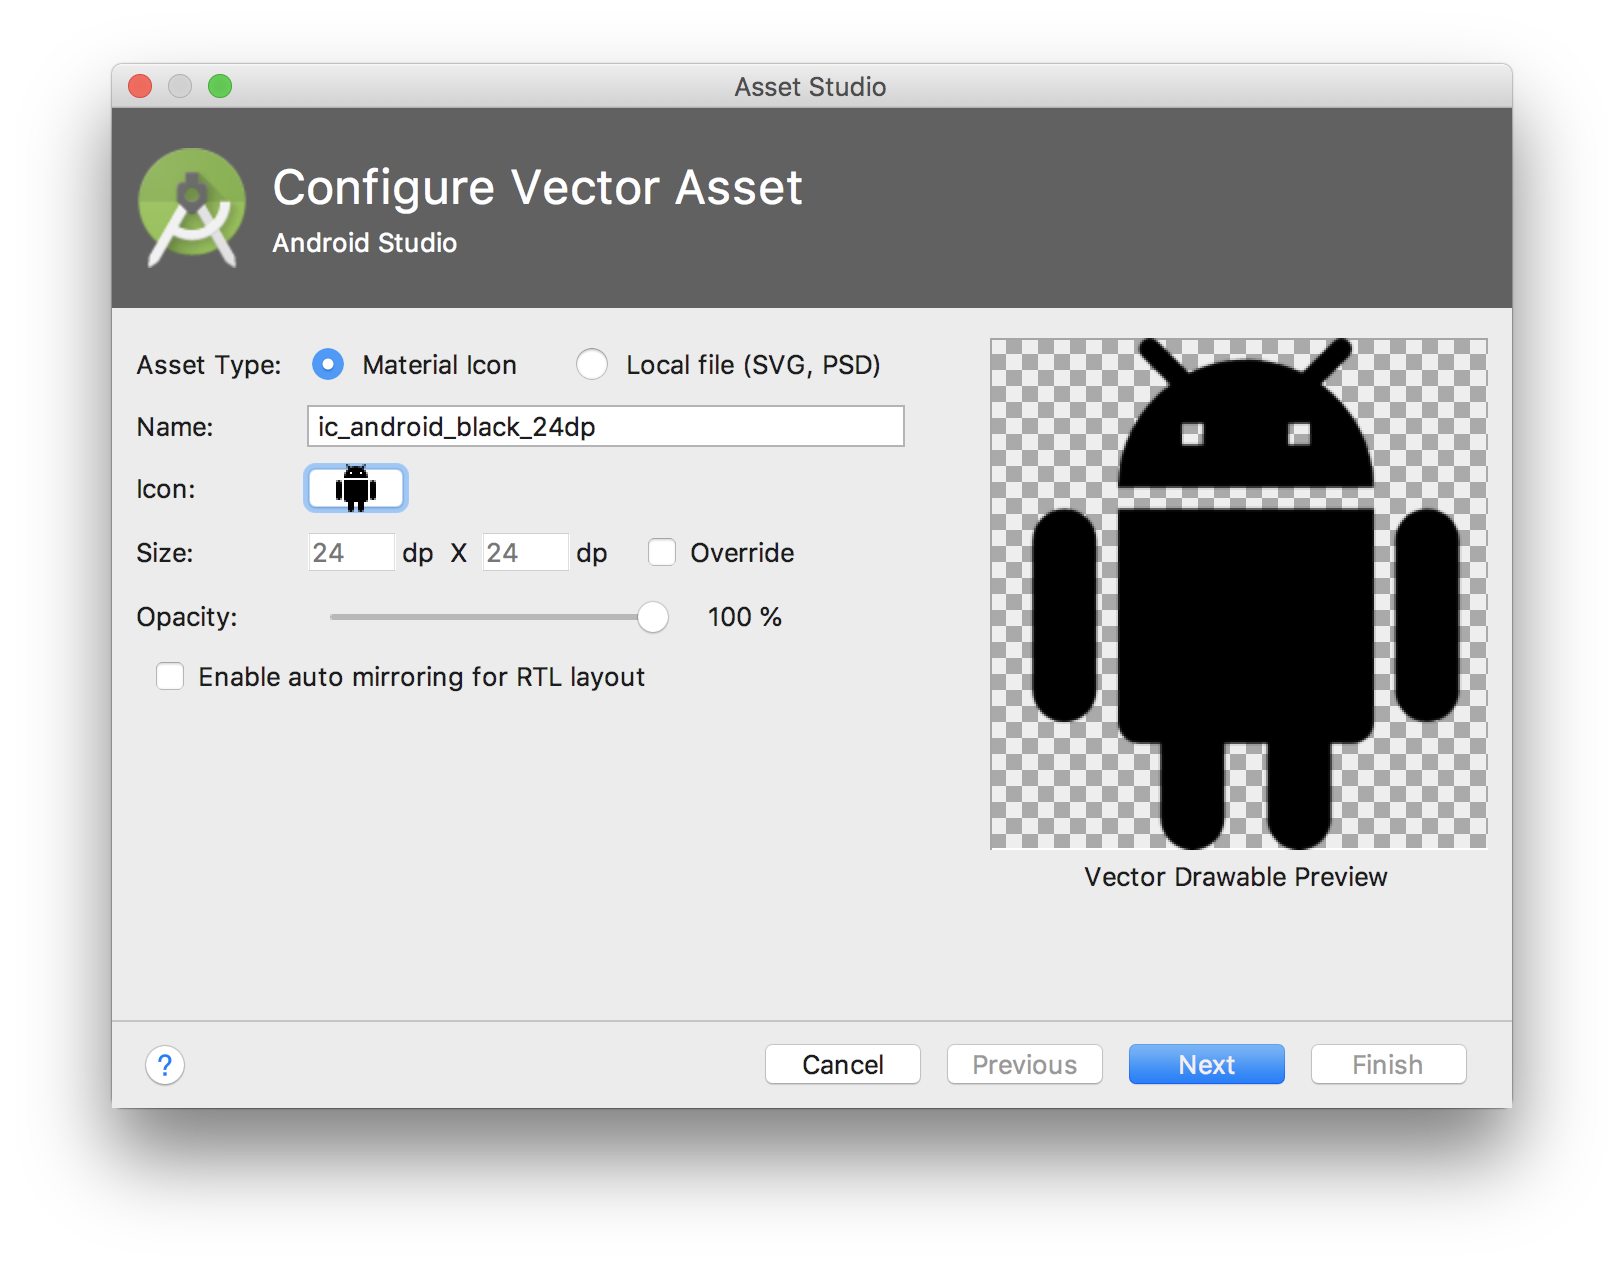Click the Opacity label
Viewport: 1624px width, 1268px height.
point(187,617)
